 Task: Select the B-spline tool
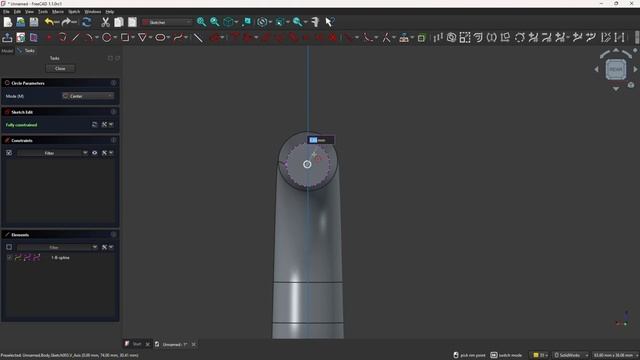coord(178,38)
